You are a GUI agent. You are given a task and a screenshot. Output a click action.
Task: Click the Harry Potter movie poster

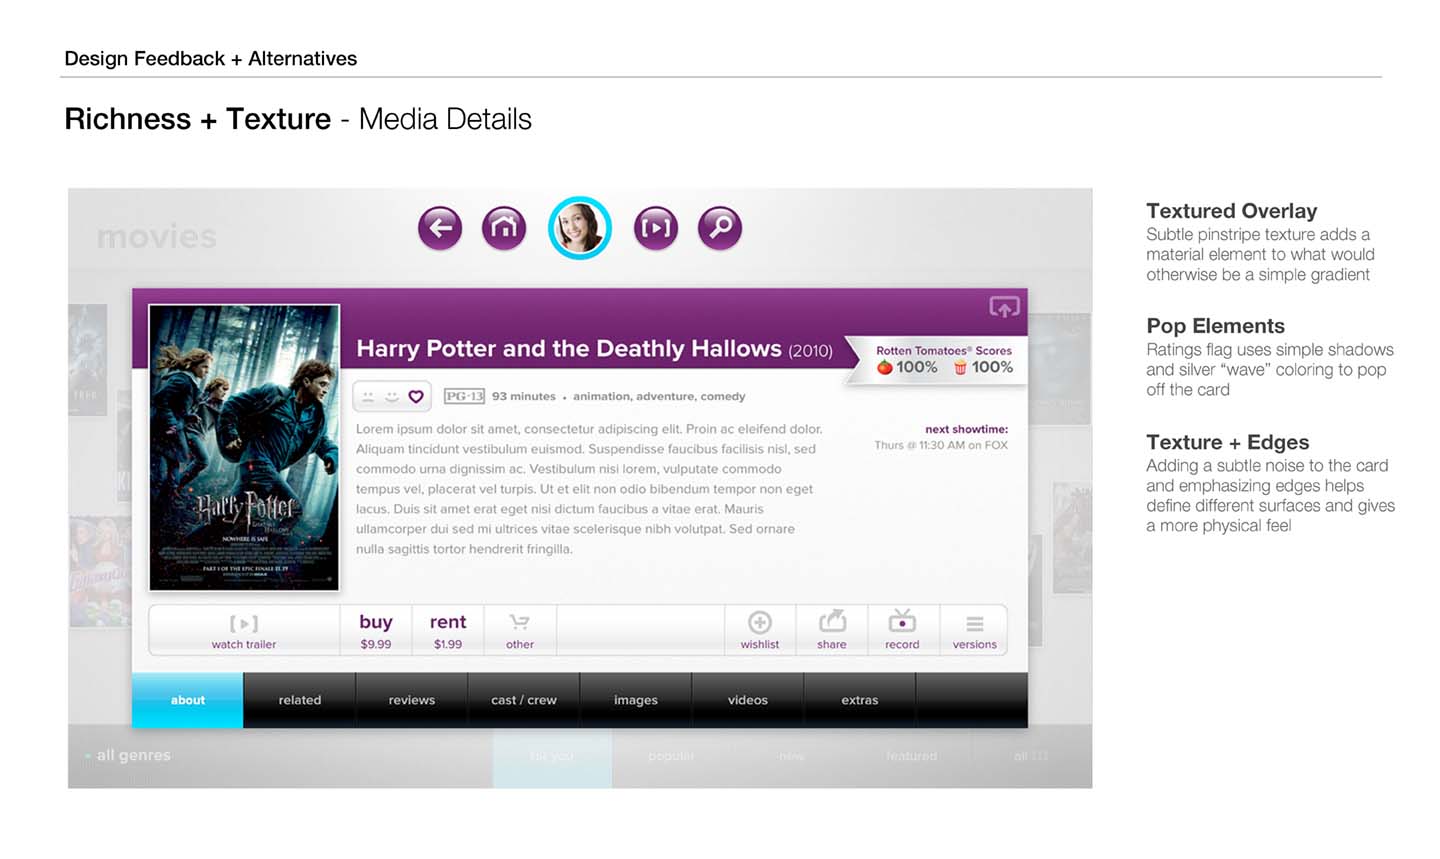click(x=244, y=447)
